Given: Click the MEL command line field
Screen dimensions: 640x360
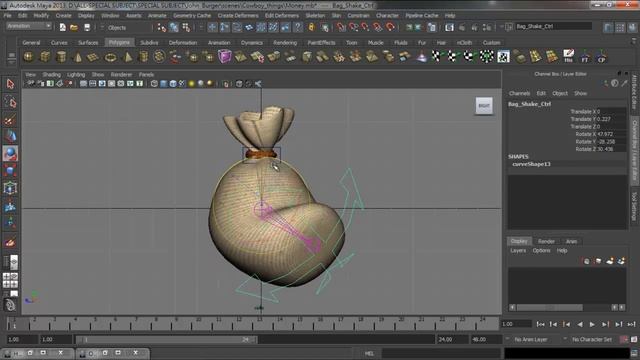Looking at the screenshot, I should (x=441, y=353).
